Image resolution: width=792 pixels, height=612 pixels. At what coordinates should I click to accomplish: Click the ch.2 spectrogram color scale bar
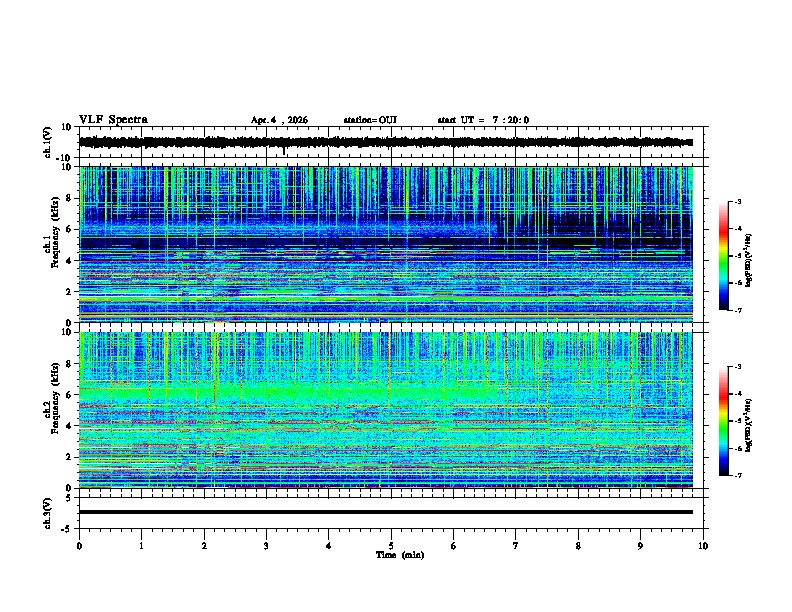pyautogui.click(x=723, y=421)
